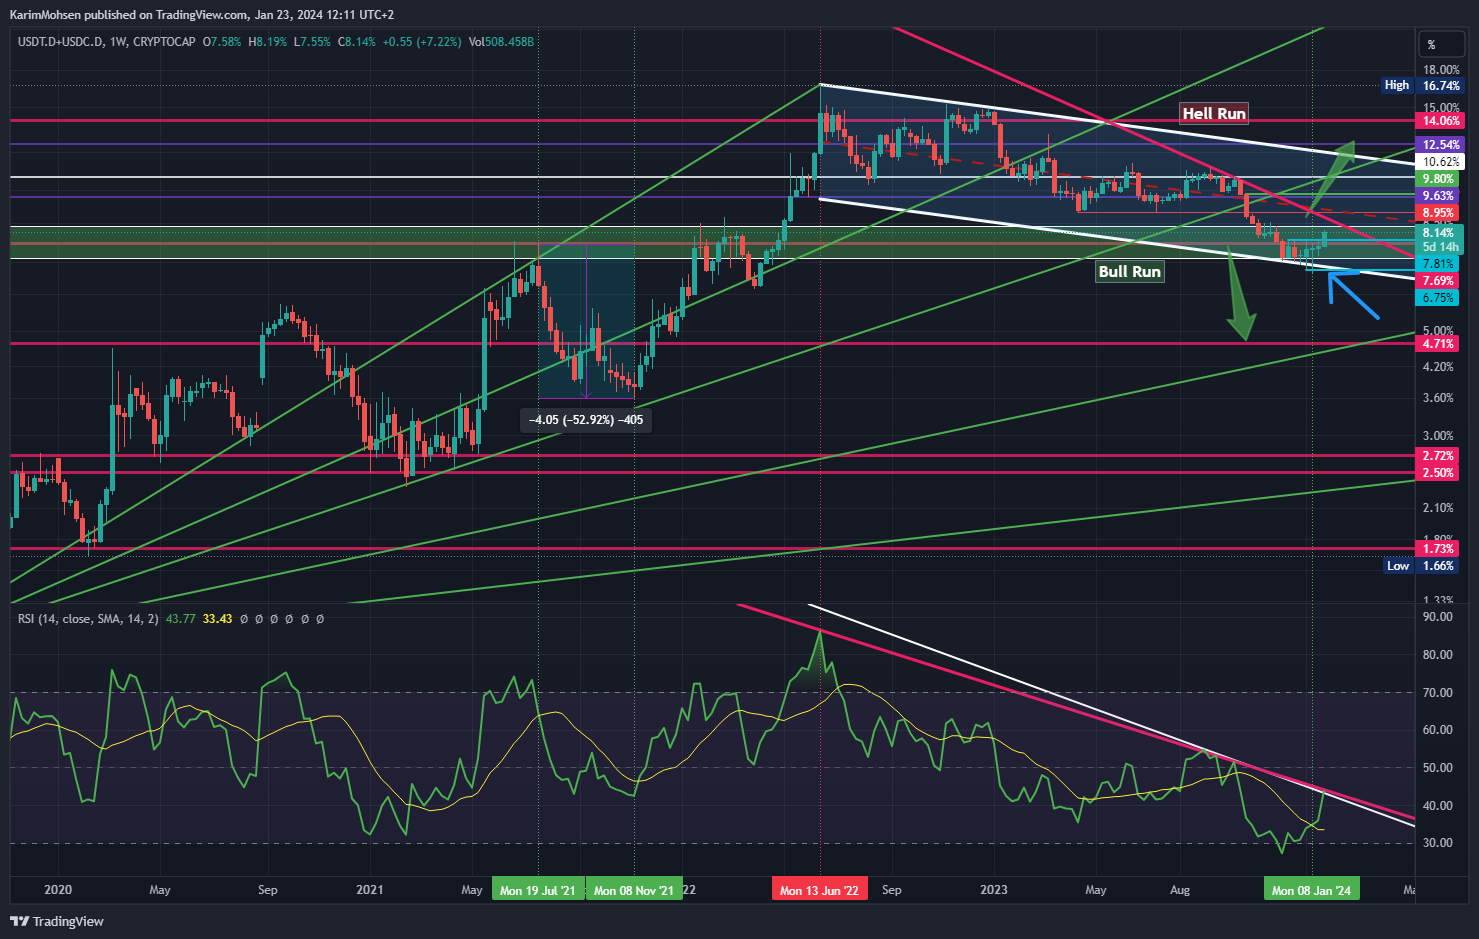The width and height of the screenshot is (1479, 939).
Task: Click the RSI indicator legend title
Action: [88, 619]
